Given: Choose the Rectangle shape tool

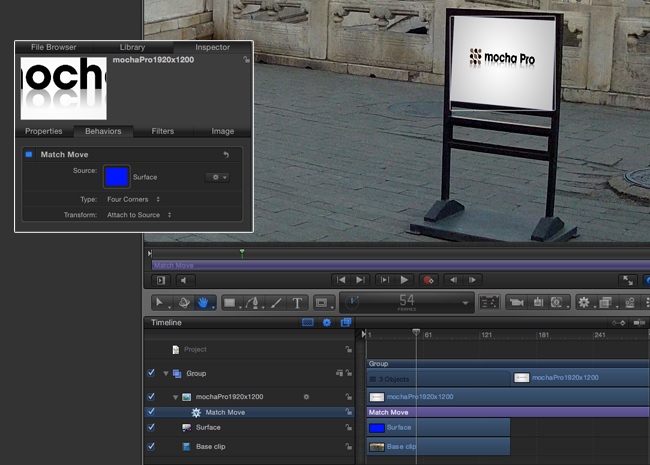Looking at the screenshot, I should pyautogui.click(x=229, y=302).
